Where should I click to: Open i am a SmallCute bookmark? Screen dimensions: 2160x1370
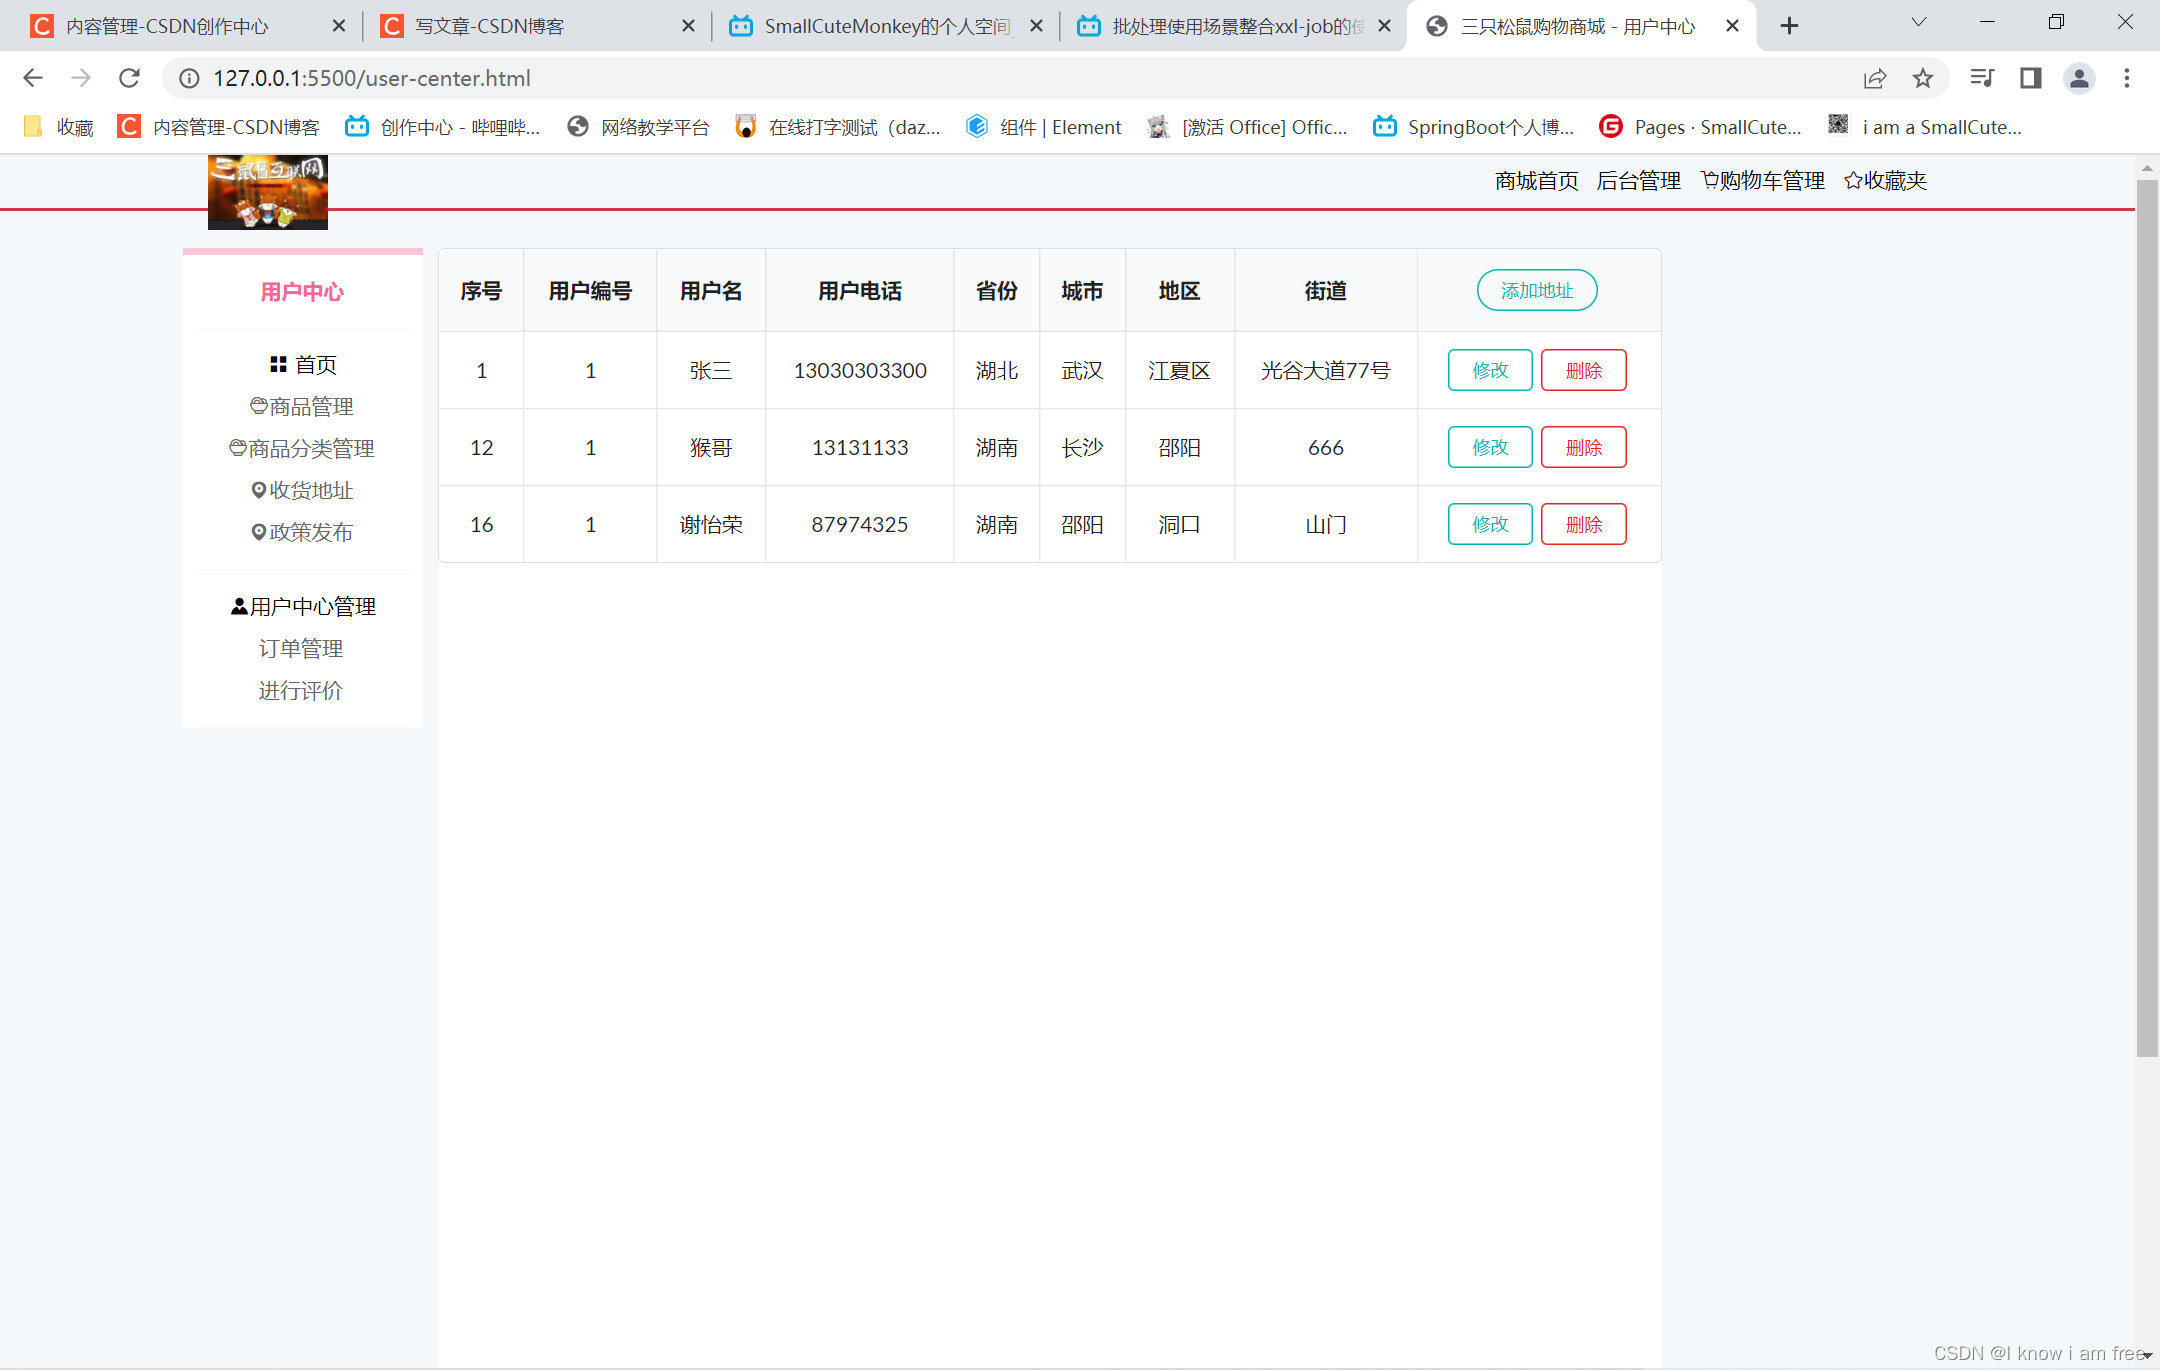pyautogui.click(x=1925, y=127)
